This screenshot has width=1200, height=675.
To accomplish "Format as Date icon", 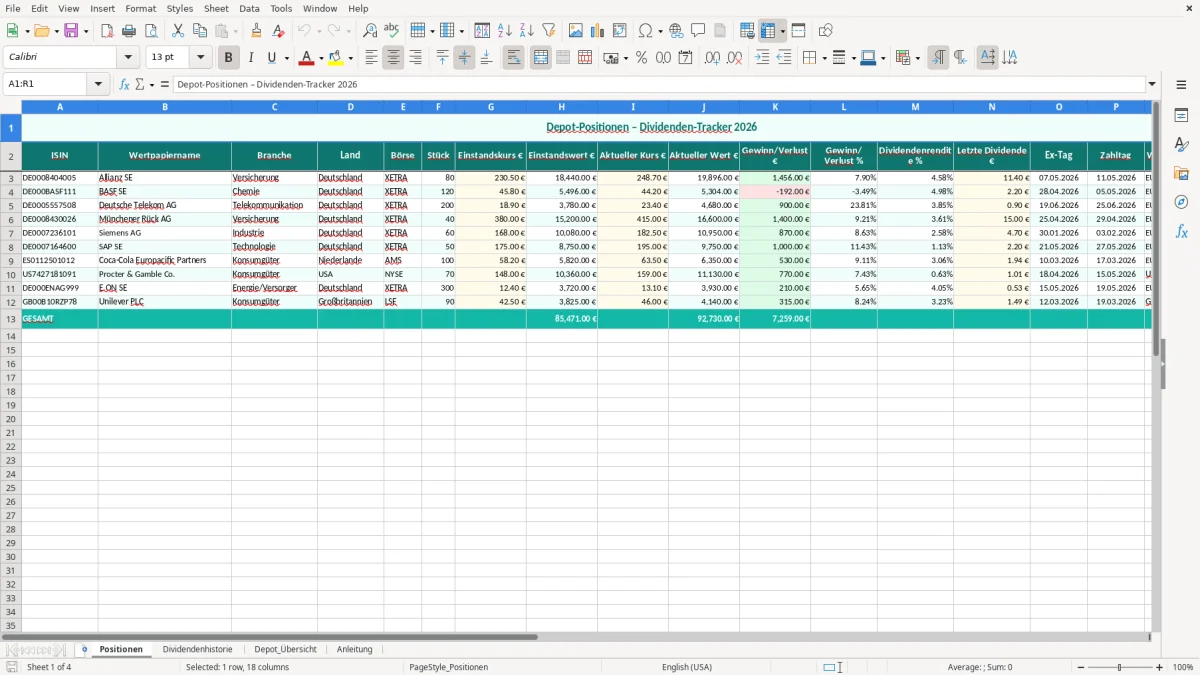I will coord(685,58).
